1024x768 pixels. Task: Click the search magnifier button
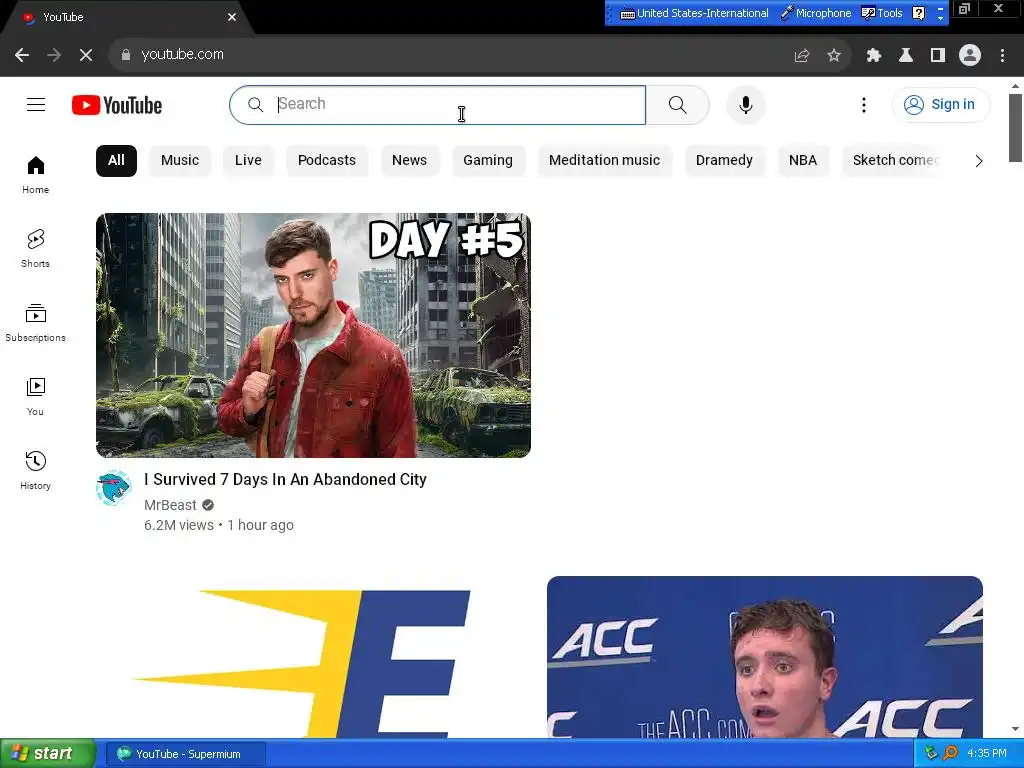[x=678, y=104]
